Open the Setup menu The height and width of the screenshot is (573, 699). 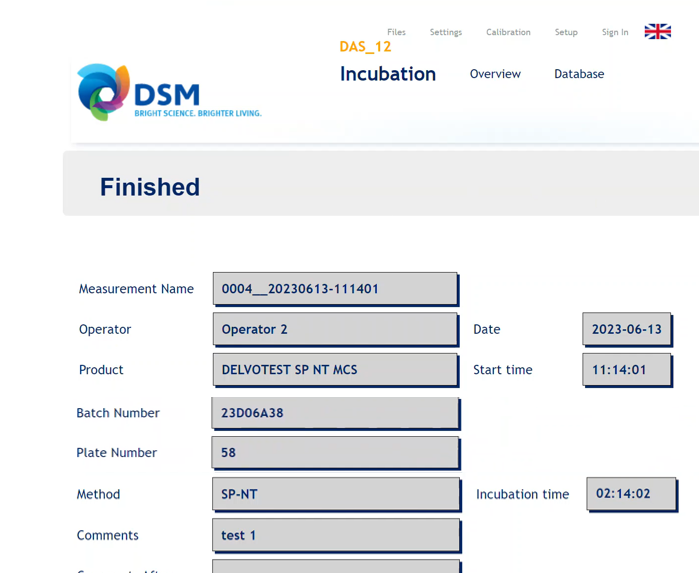tap(566, 32)
